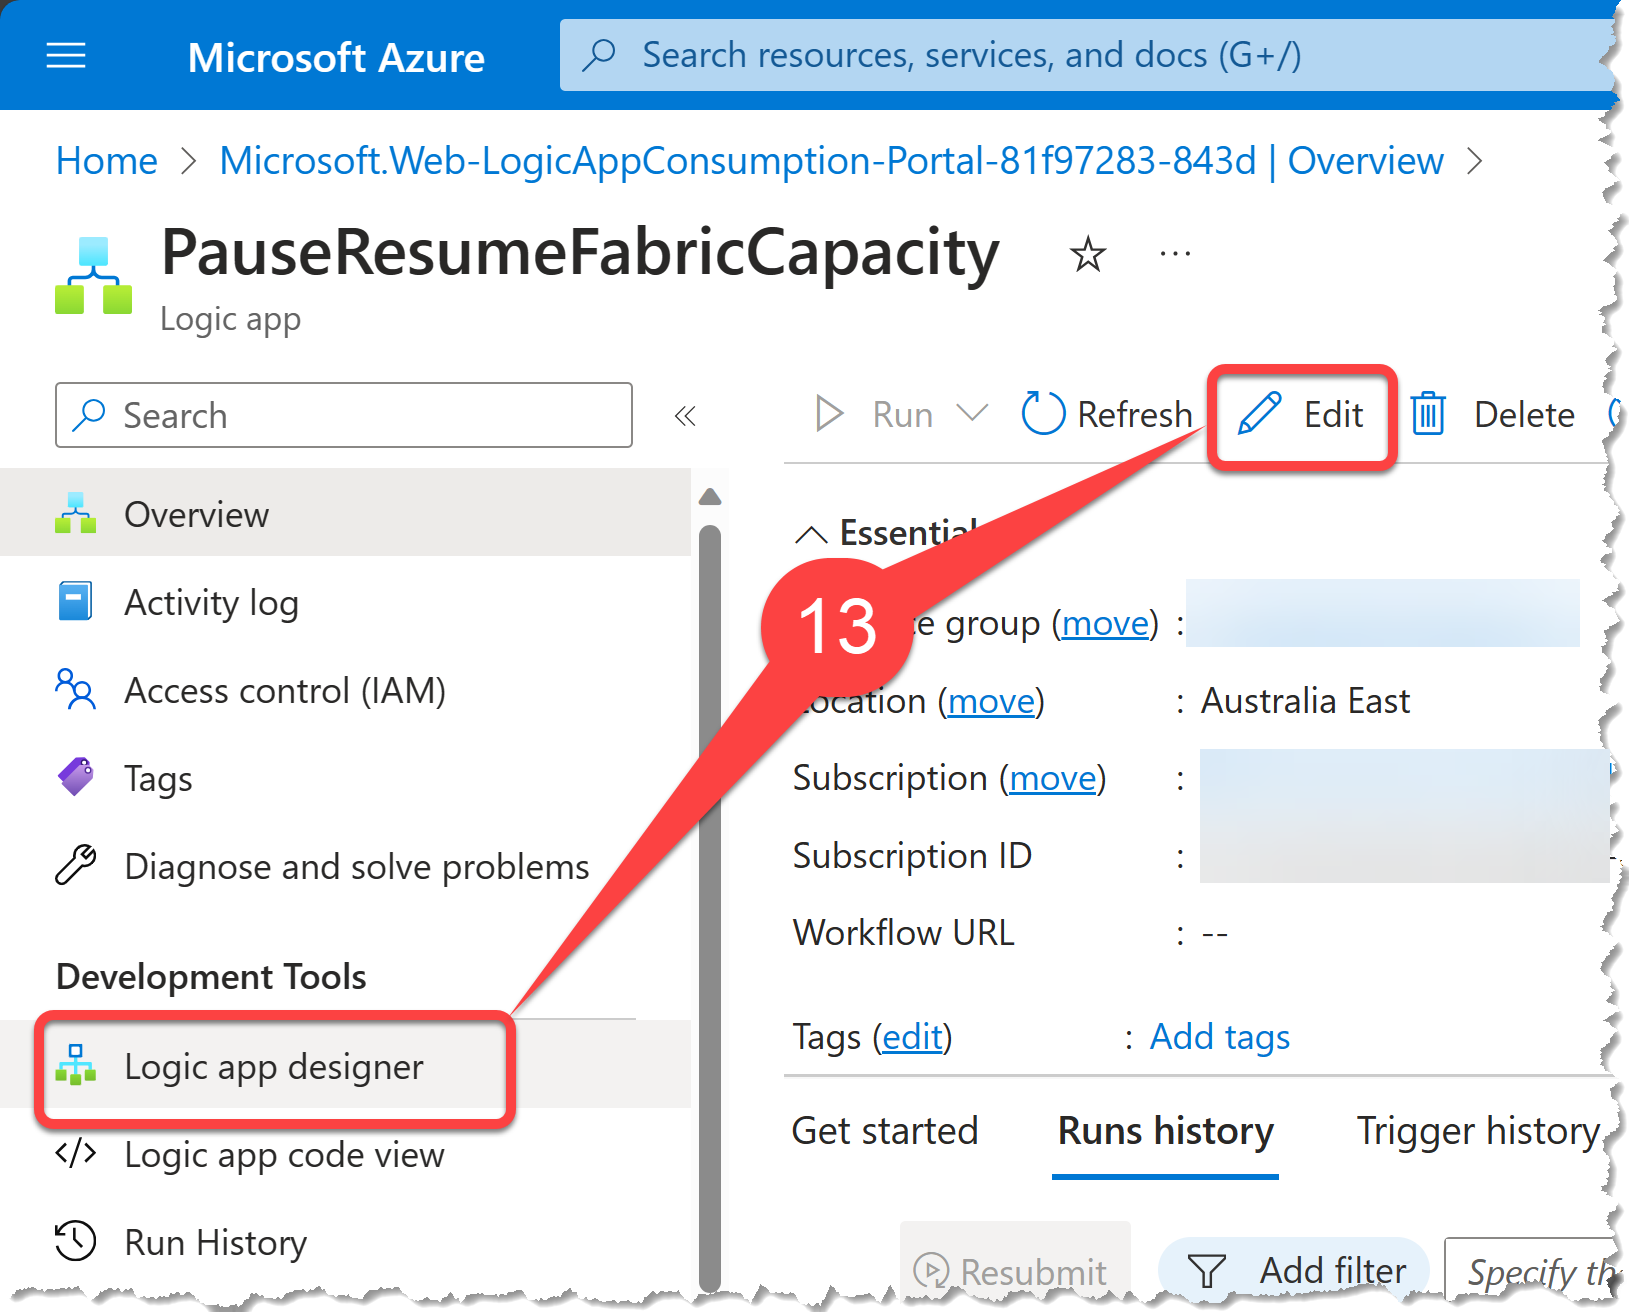The width and height of the screenshot is (1629, 1312).
Task: Click the Specify filter input field
Action: coord(1530,1270)
